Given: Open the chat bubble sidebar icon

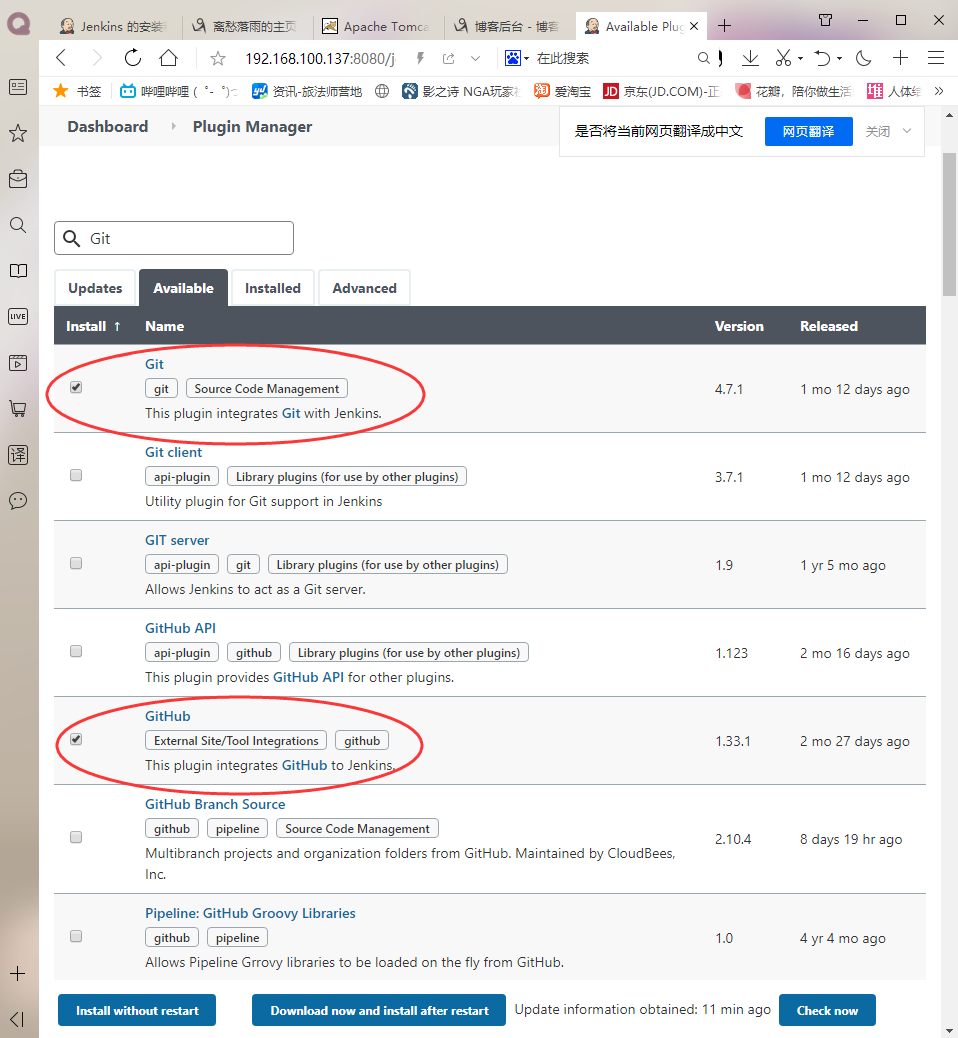Looking at the screenshot, I should [x=18, y=500].
